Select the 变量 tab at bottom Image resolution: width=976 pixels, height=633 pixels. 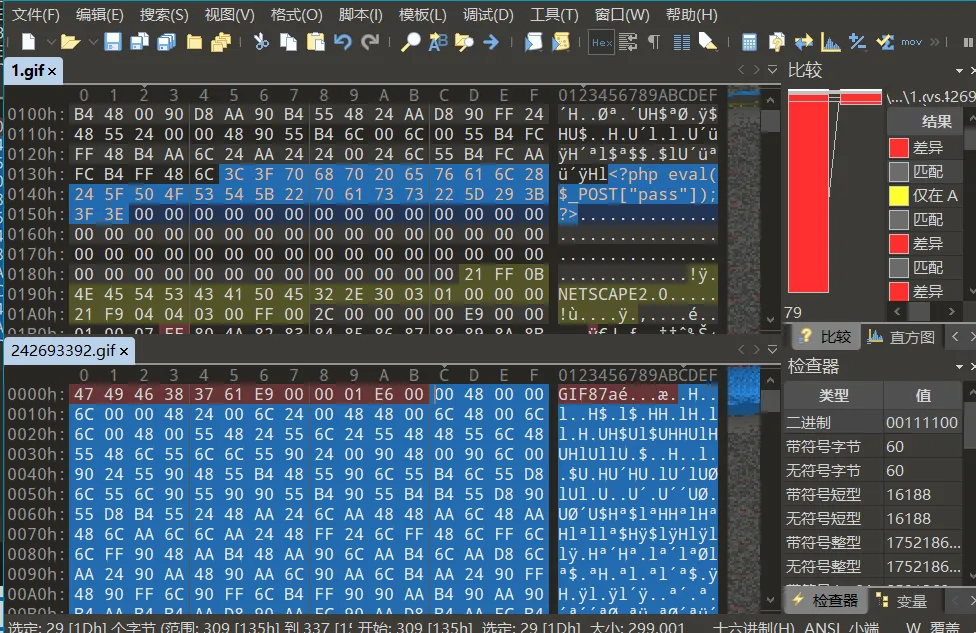point(900,601)
